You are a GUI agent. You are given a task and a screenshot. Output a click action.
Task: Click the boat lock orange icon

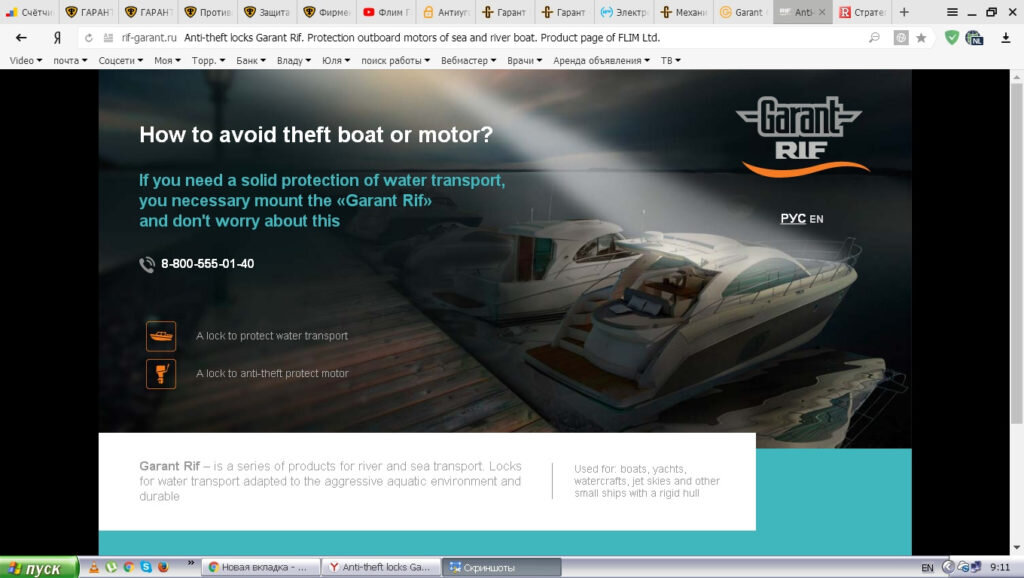click(161, 336)
